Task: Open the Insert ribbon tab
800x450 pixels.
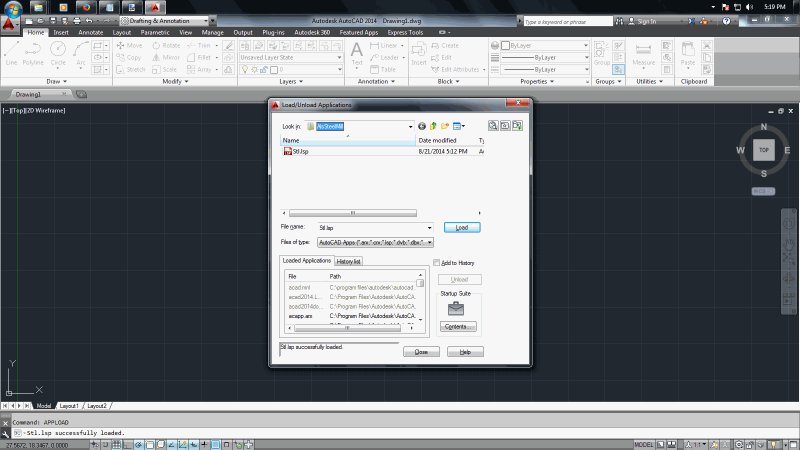Action: click(61, 32)
